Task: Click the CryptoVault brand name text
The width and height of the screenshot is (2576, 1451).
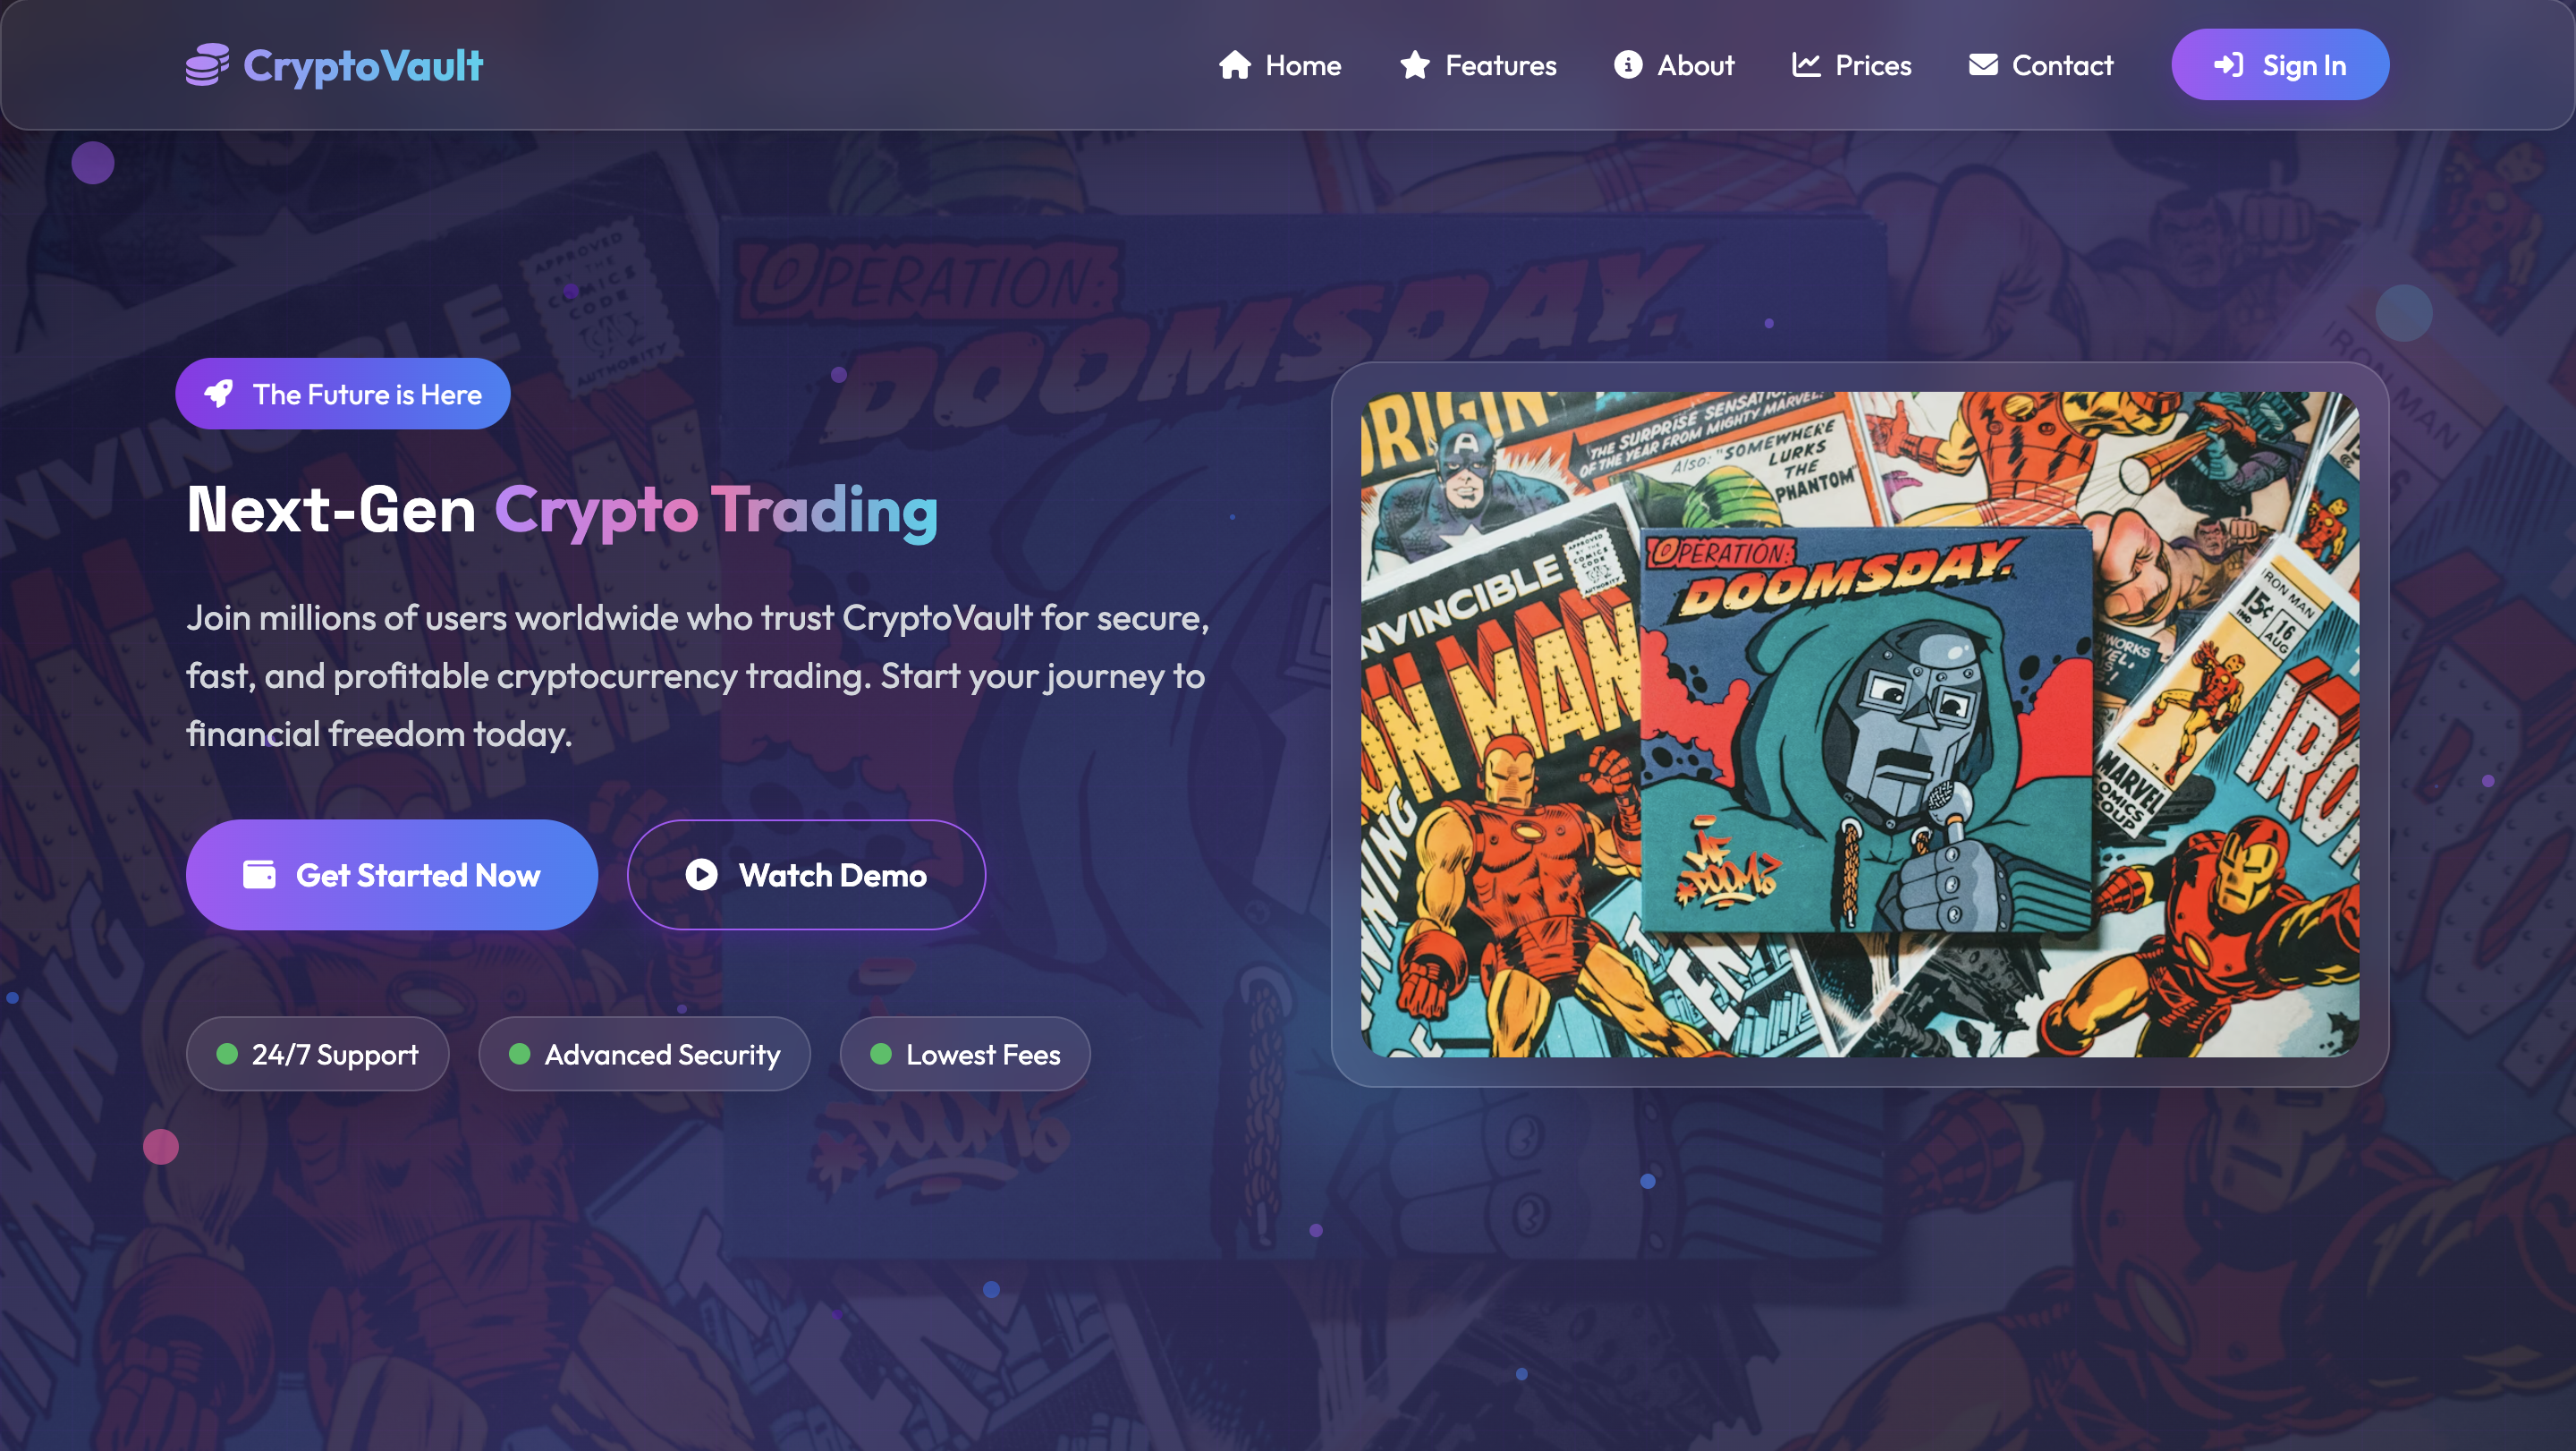Action: (x=363, y=66)
